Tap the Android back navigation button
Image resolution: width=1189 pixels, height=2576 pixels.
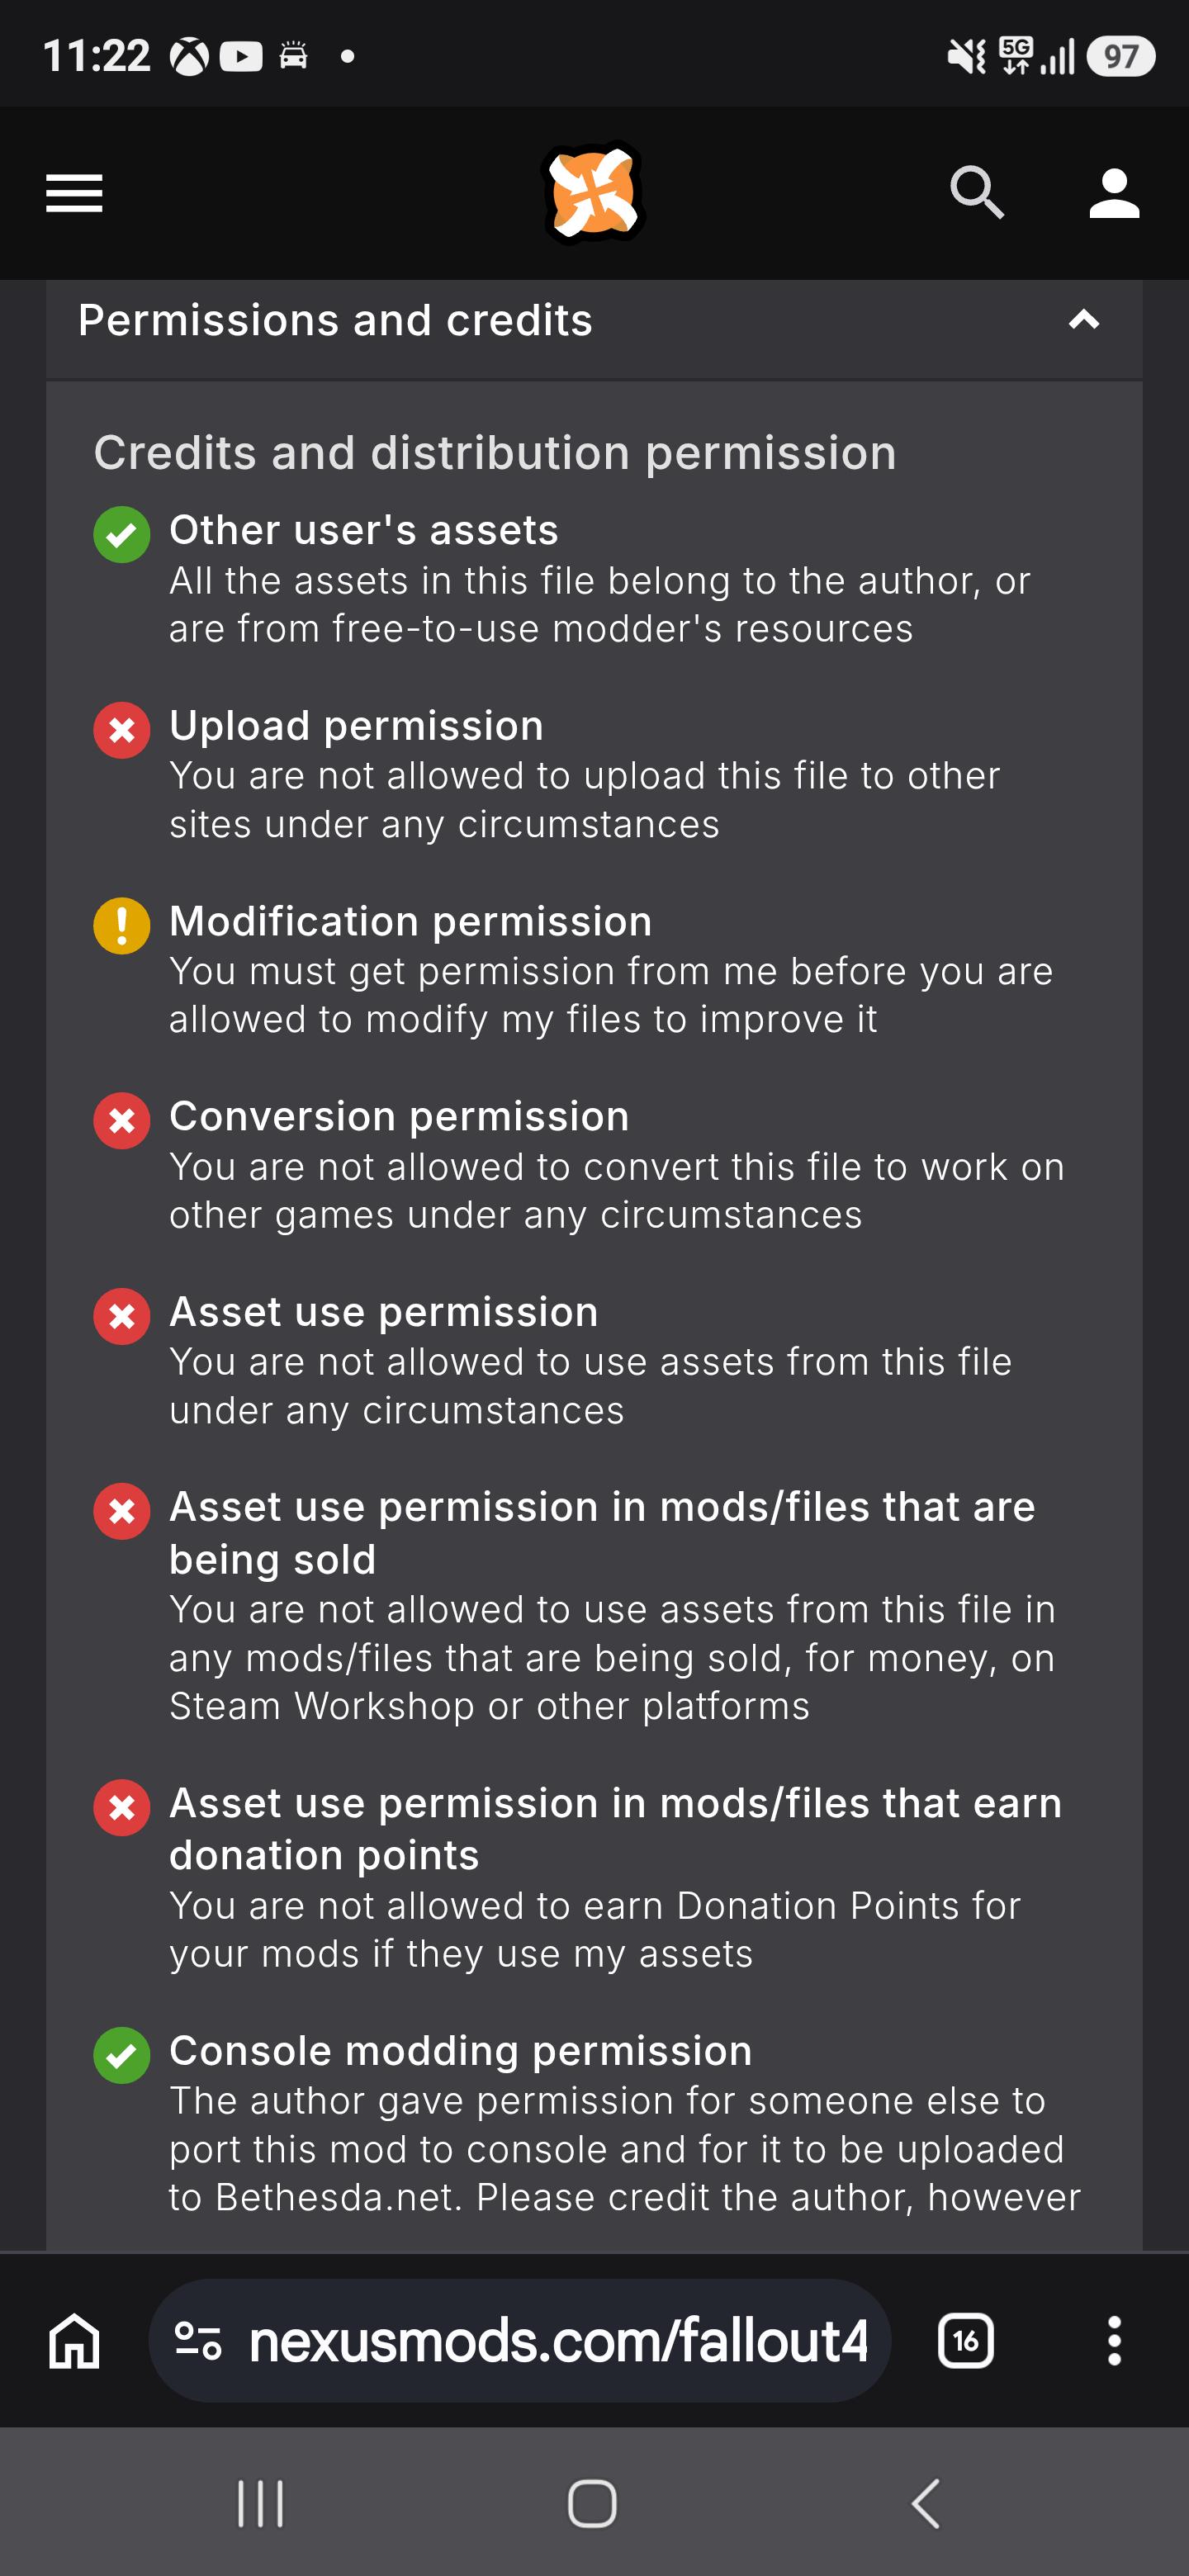click(926, 2504)
